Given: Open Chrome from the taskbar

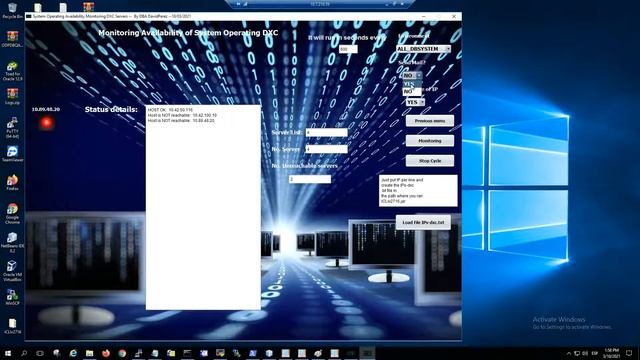Looking at the screenshot, I should click(x=122, y=353).
